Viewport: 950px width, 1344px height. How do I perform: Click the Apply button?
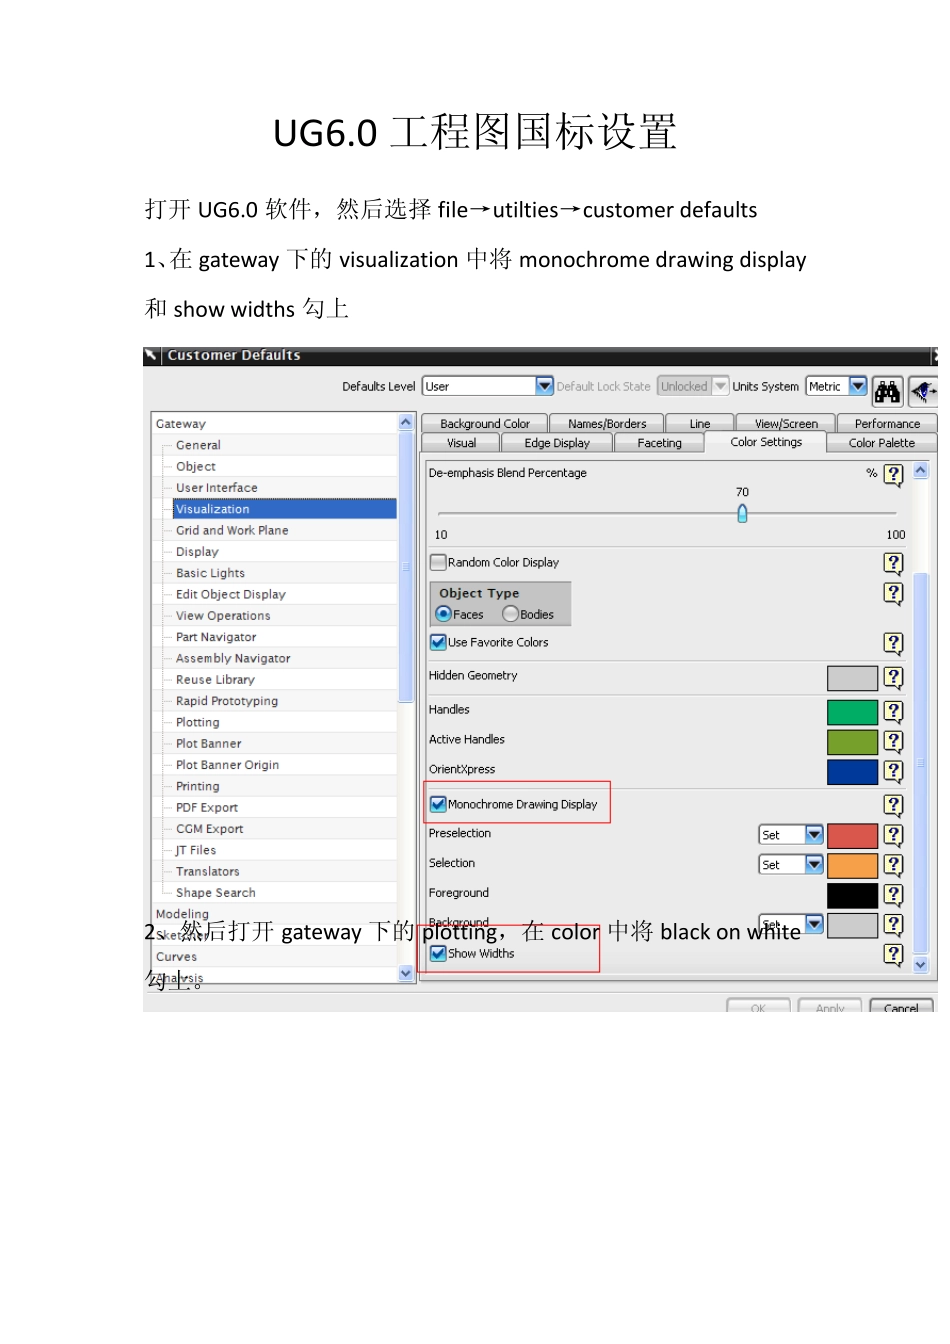point(830,1007)
